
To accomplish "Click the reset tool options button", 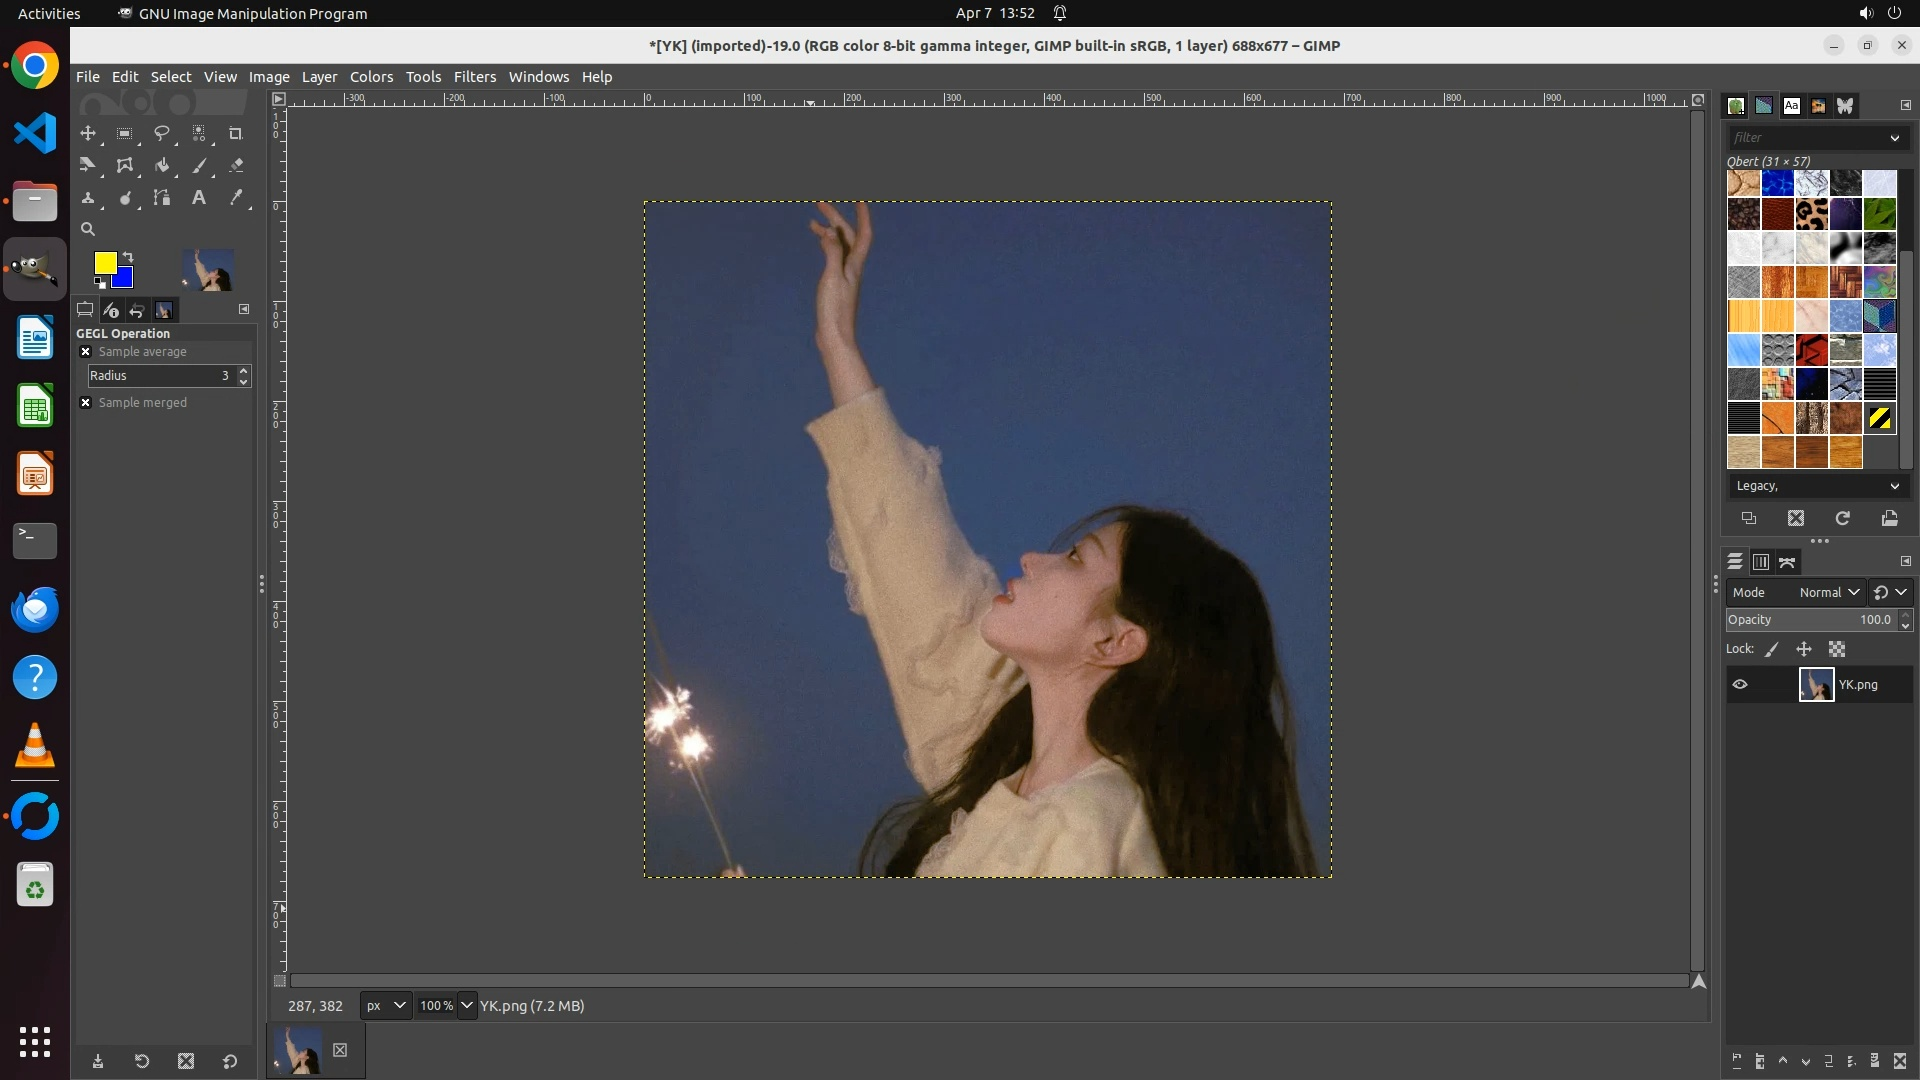I will pyautogui.click(x=230, y=1062).
